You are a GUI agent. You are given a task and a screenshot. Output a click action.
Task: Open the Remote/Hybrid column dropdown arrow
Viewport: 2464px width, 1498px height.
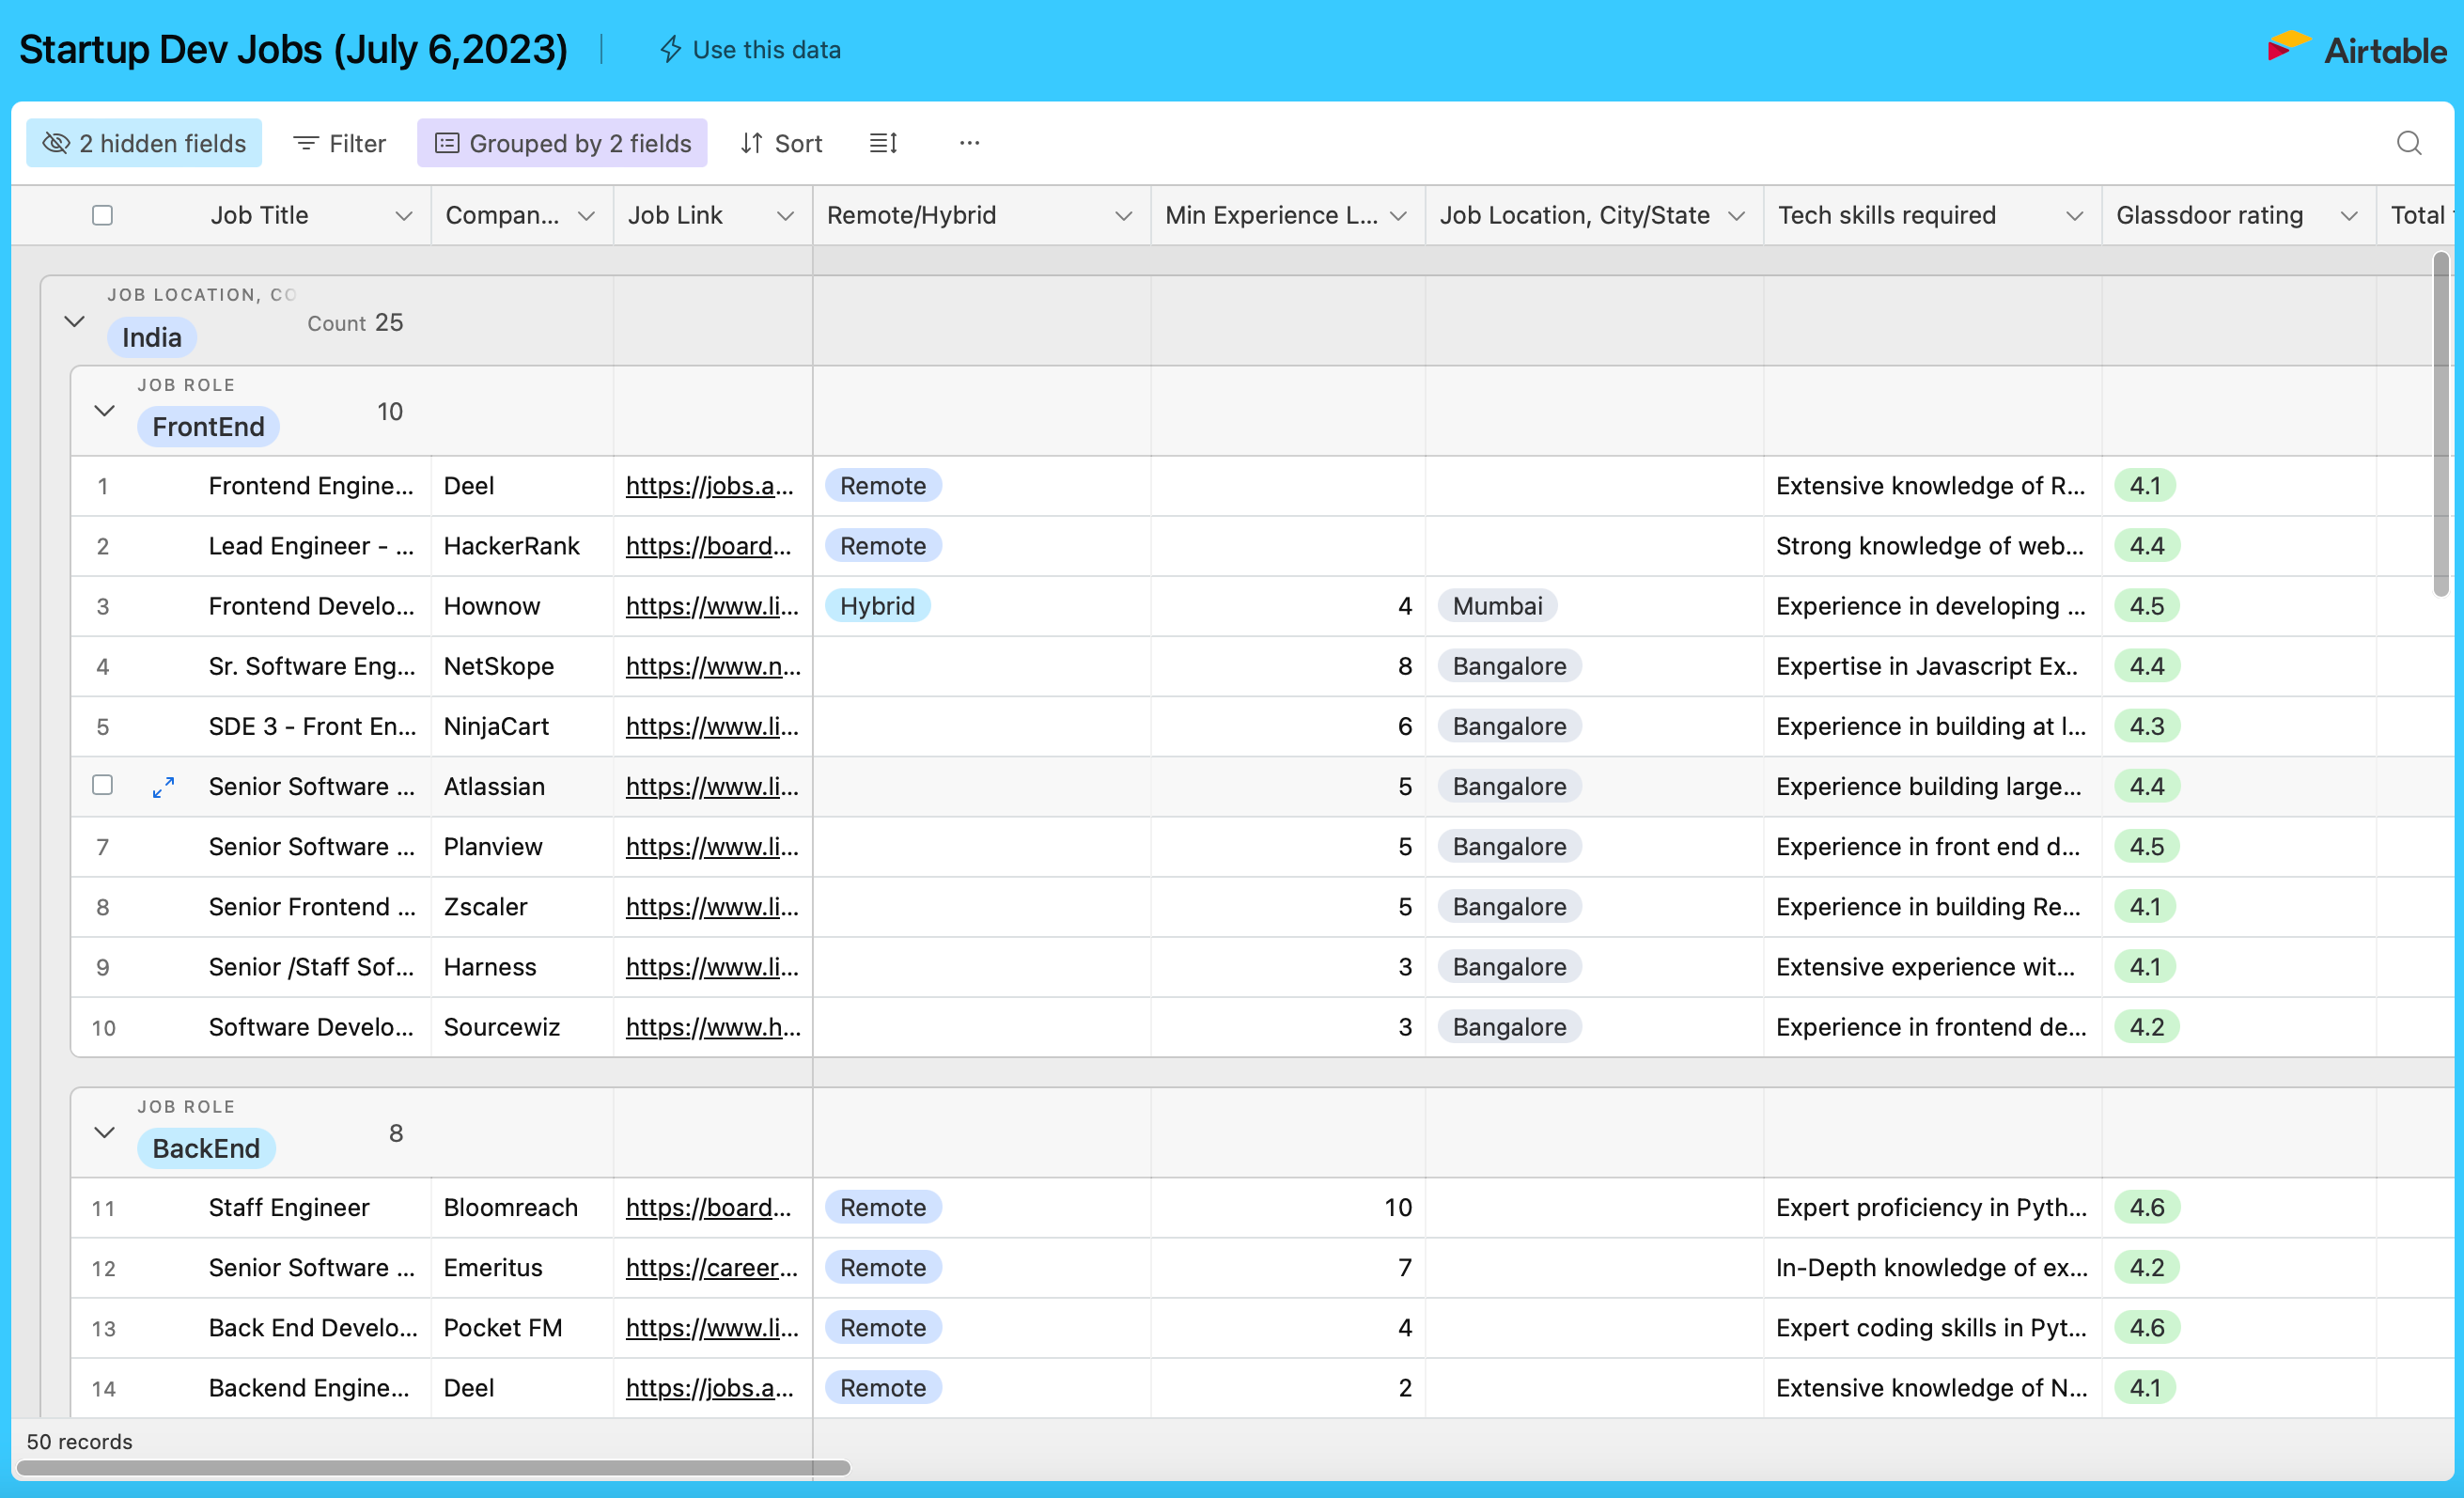1123,216
